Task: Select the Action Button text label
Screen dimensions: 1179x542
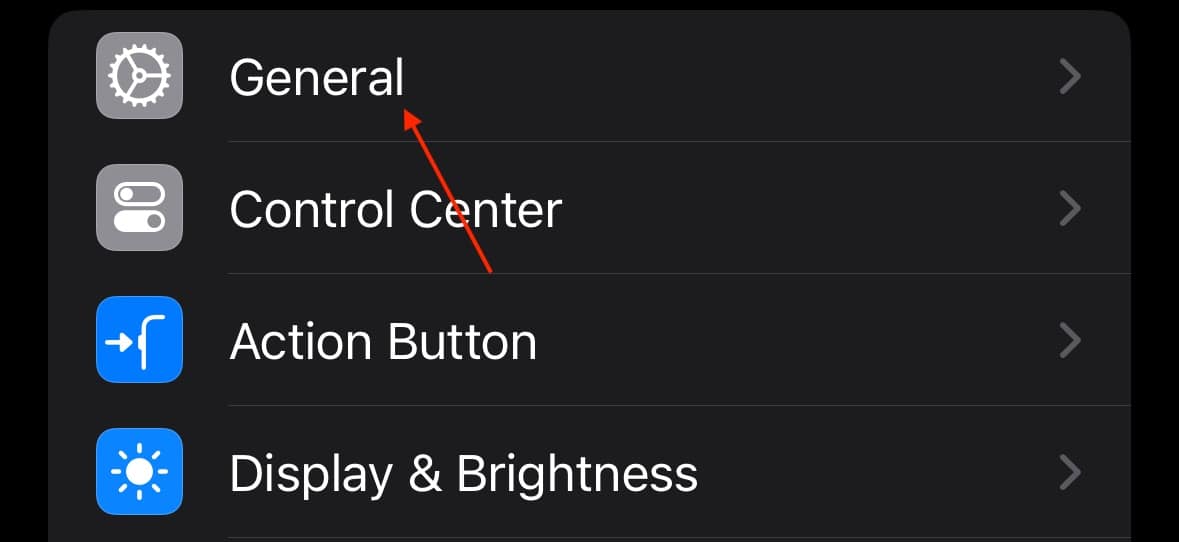Action: click(x=383, y=341)
